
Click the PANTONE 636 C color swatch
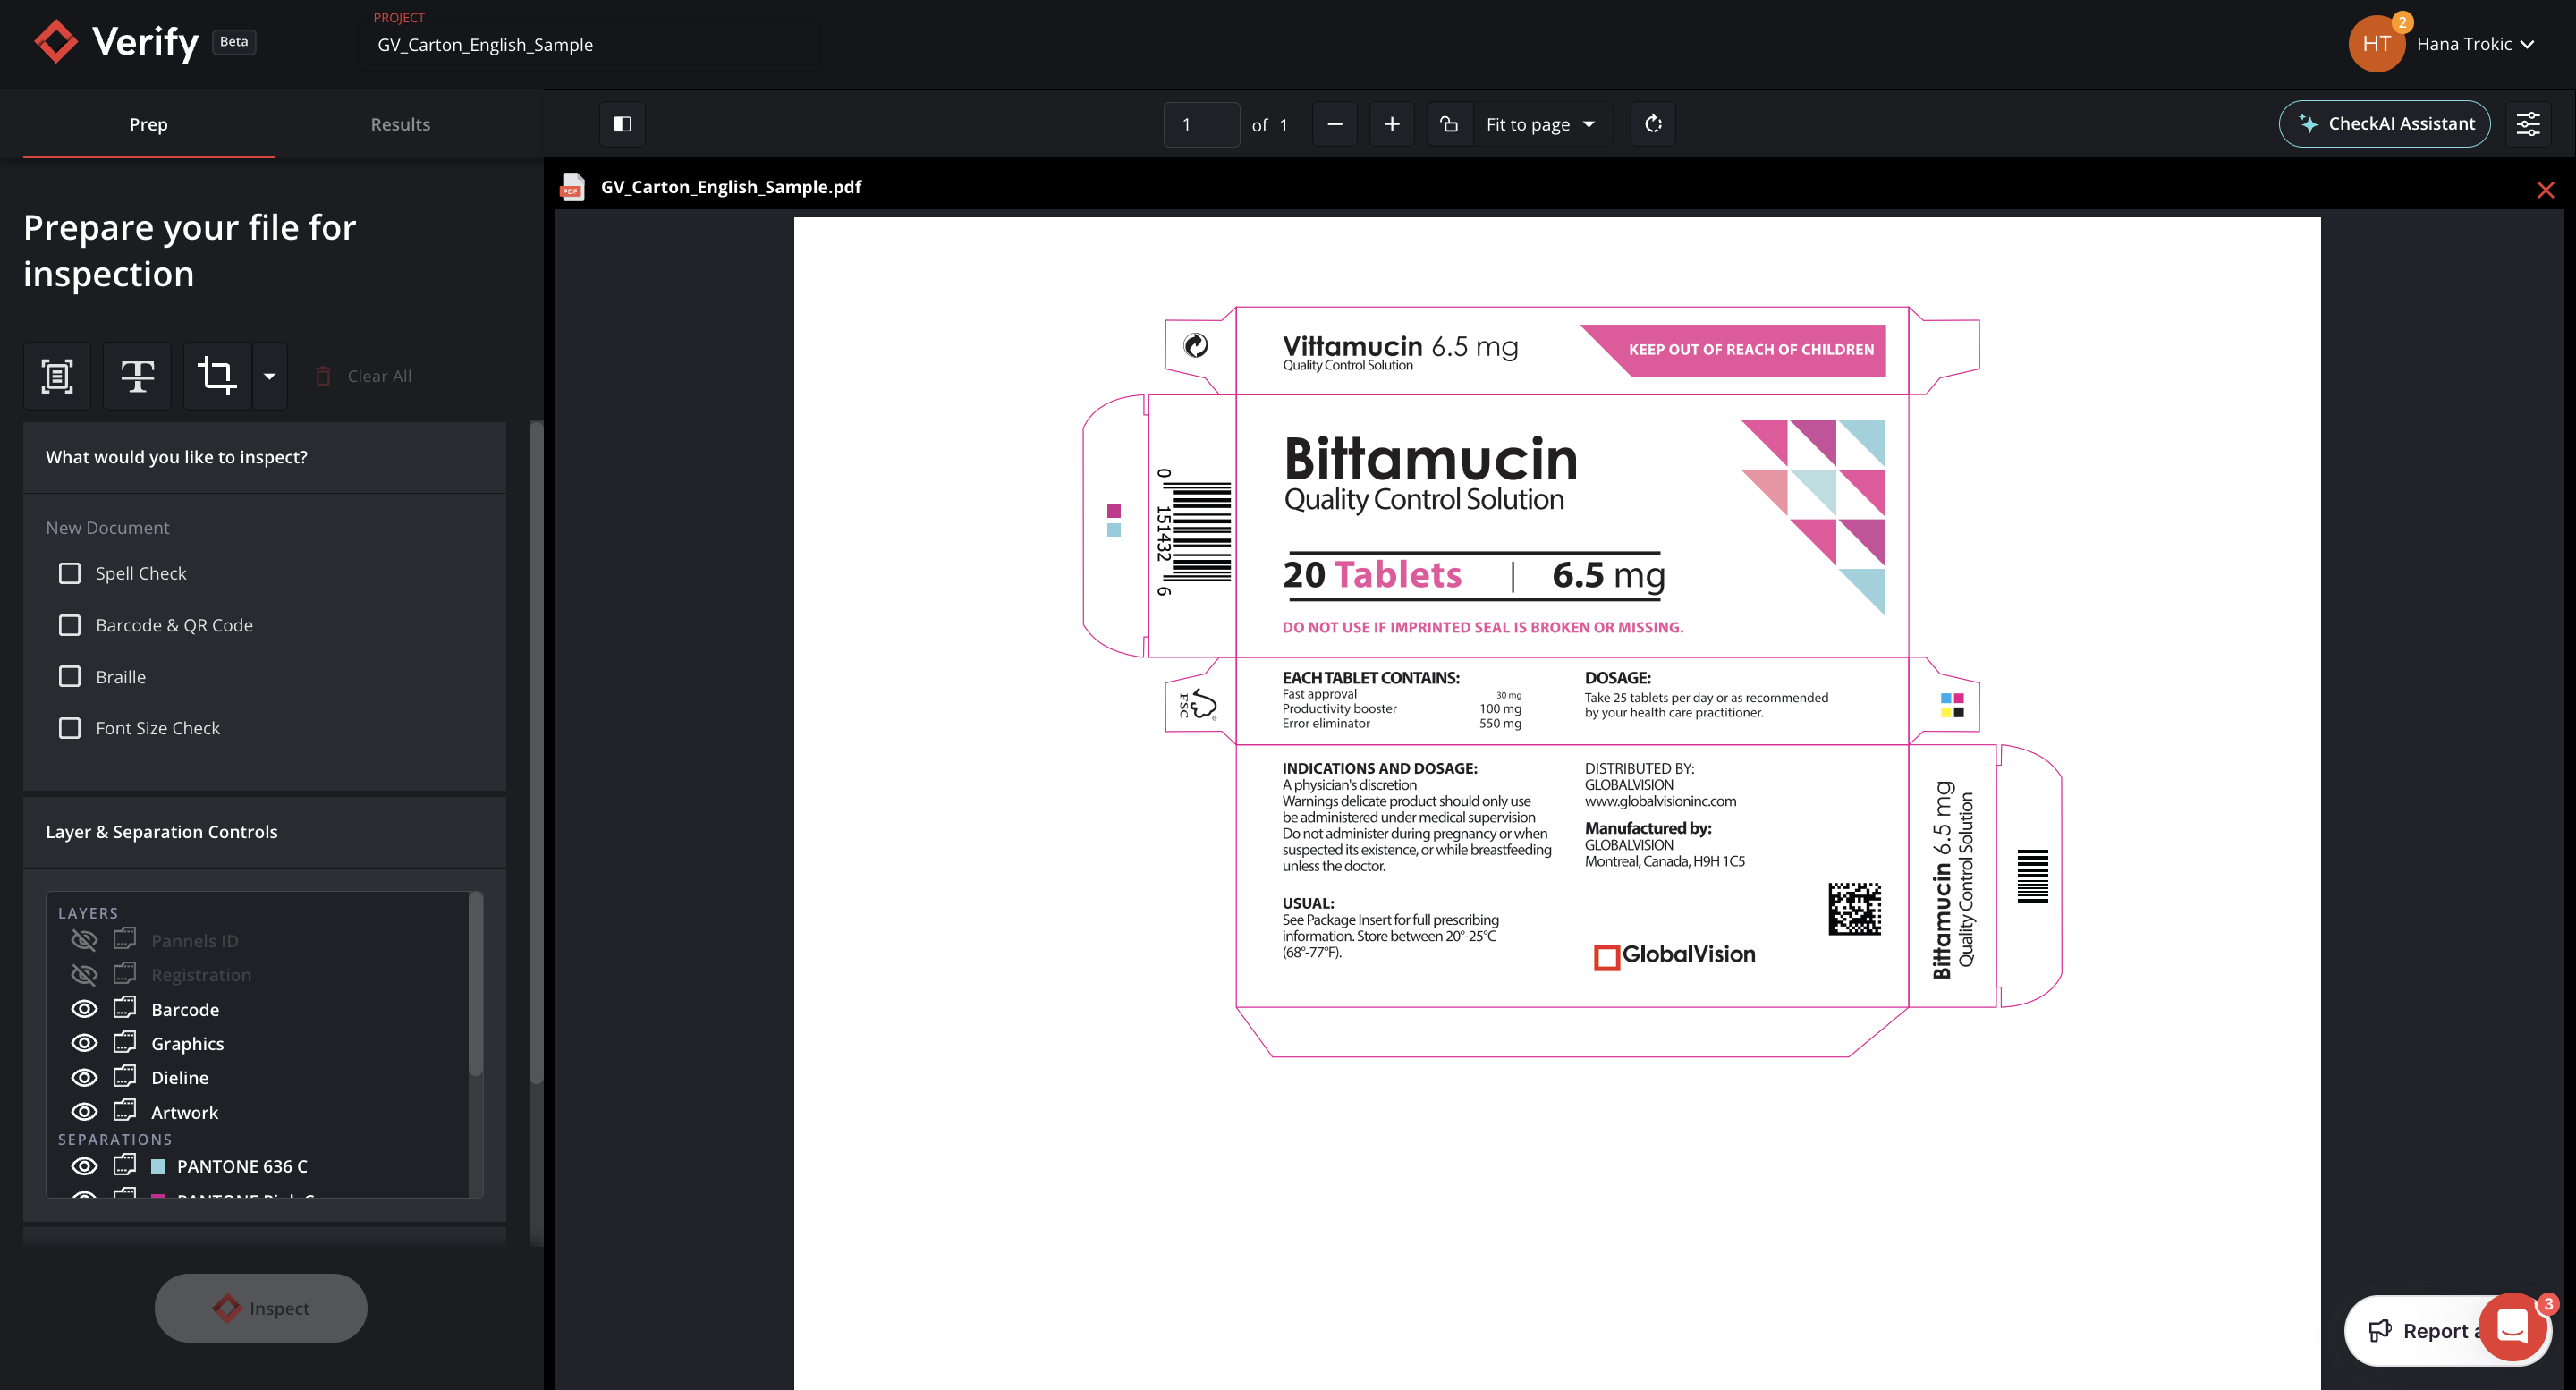(157, 1165)
